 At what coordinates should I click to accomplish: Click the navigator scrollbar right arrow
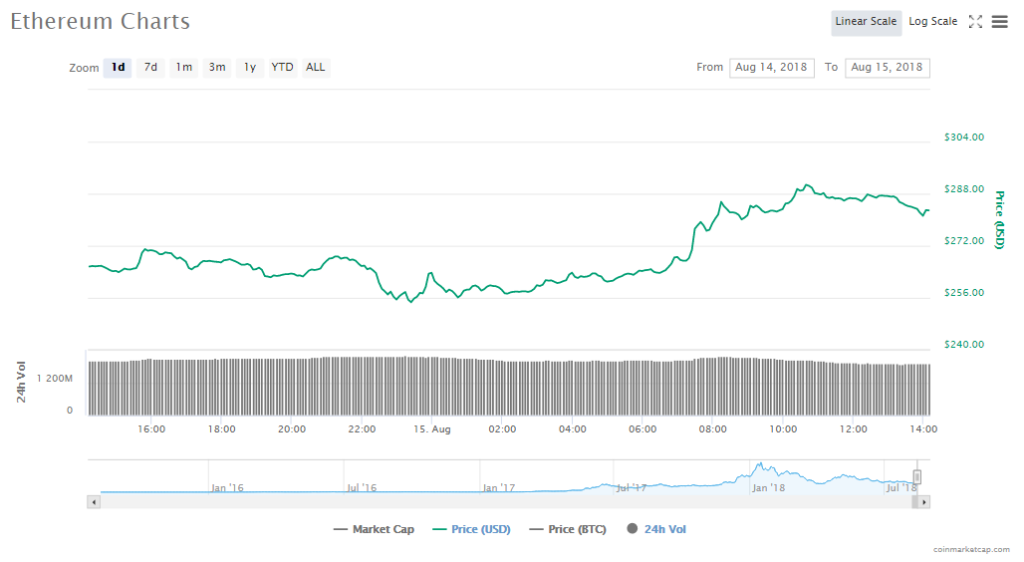(924, 502)
